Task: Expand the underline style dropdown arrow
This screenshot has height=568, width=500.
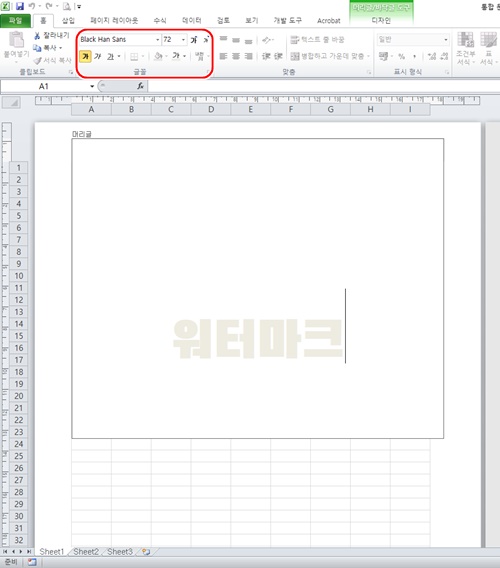Action: click(x=119, y=57)
